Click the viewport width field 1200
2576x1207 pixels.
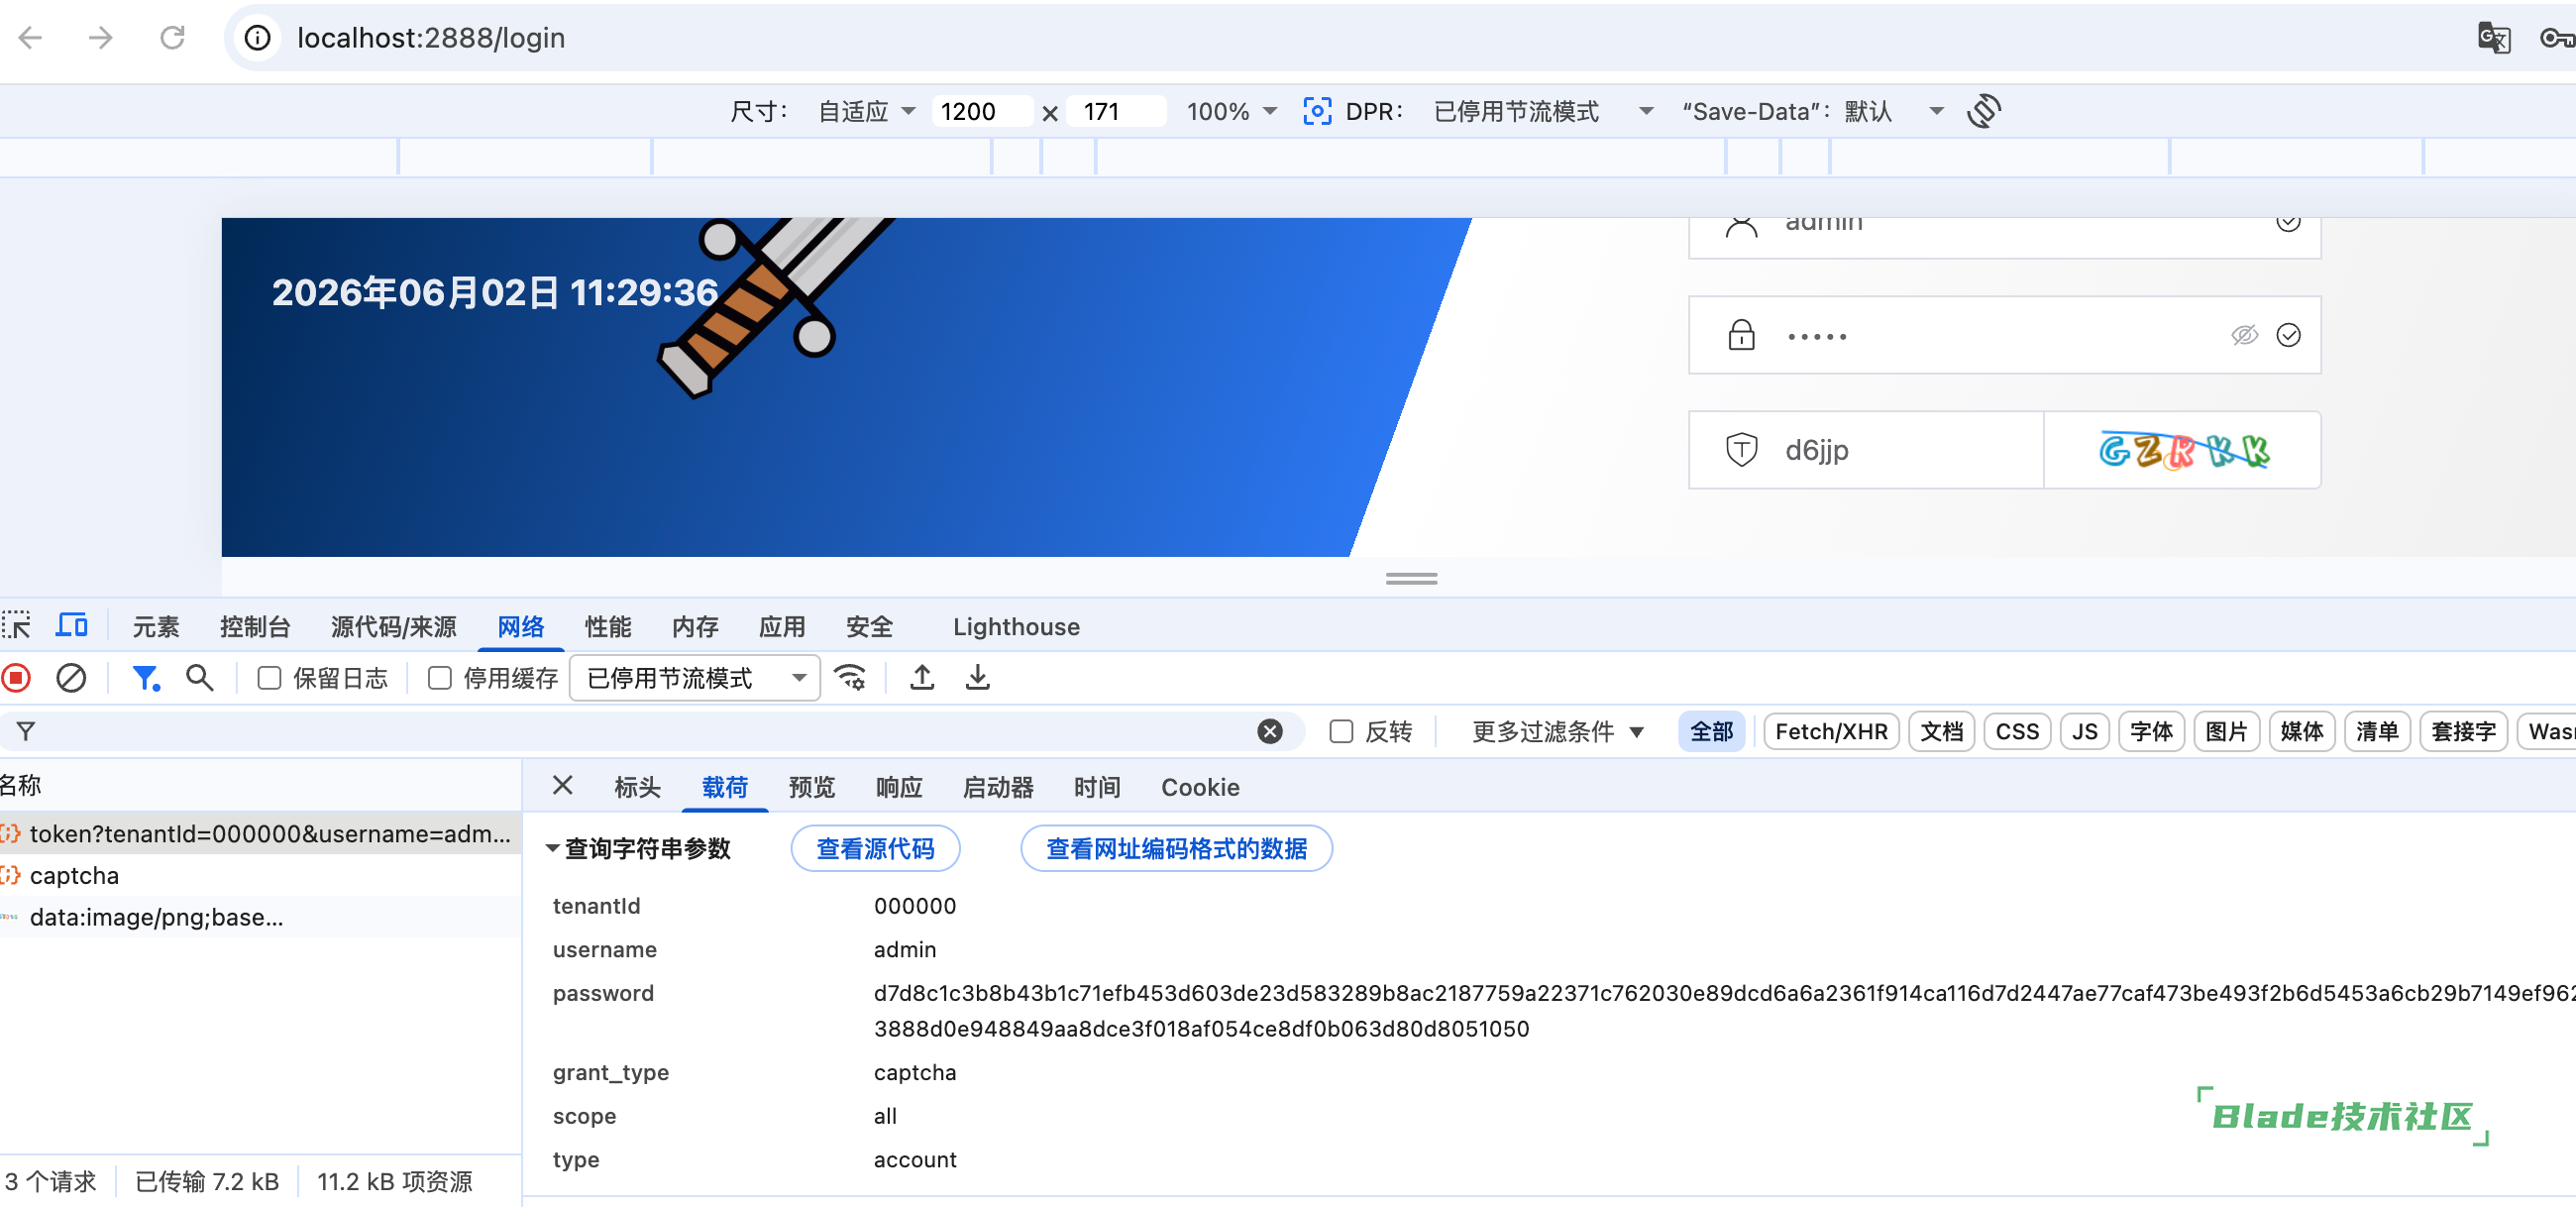click(x=982, y=111)
